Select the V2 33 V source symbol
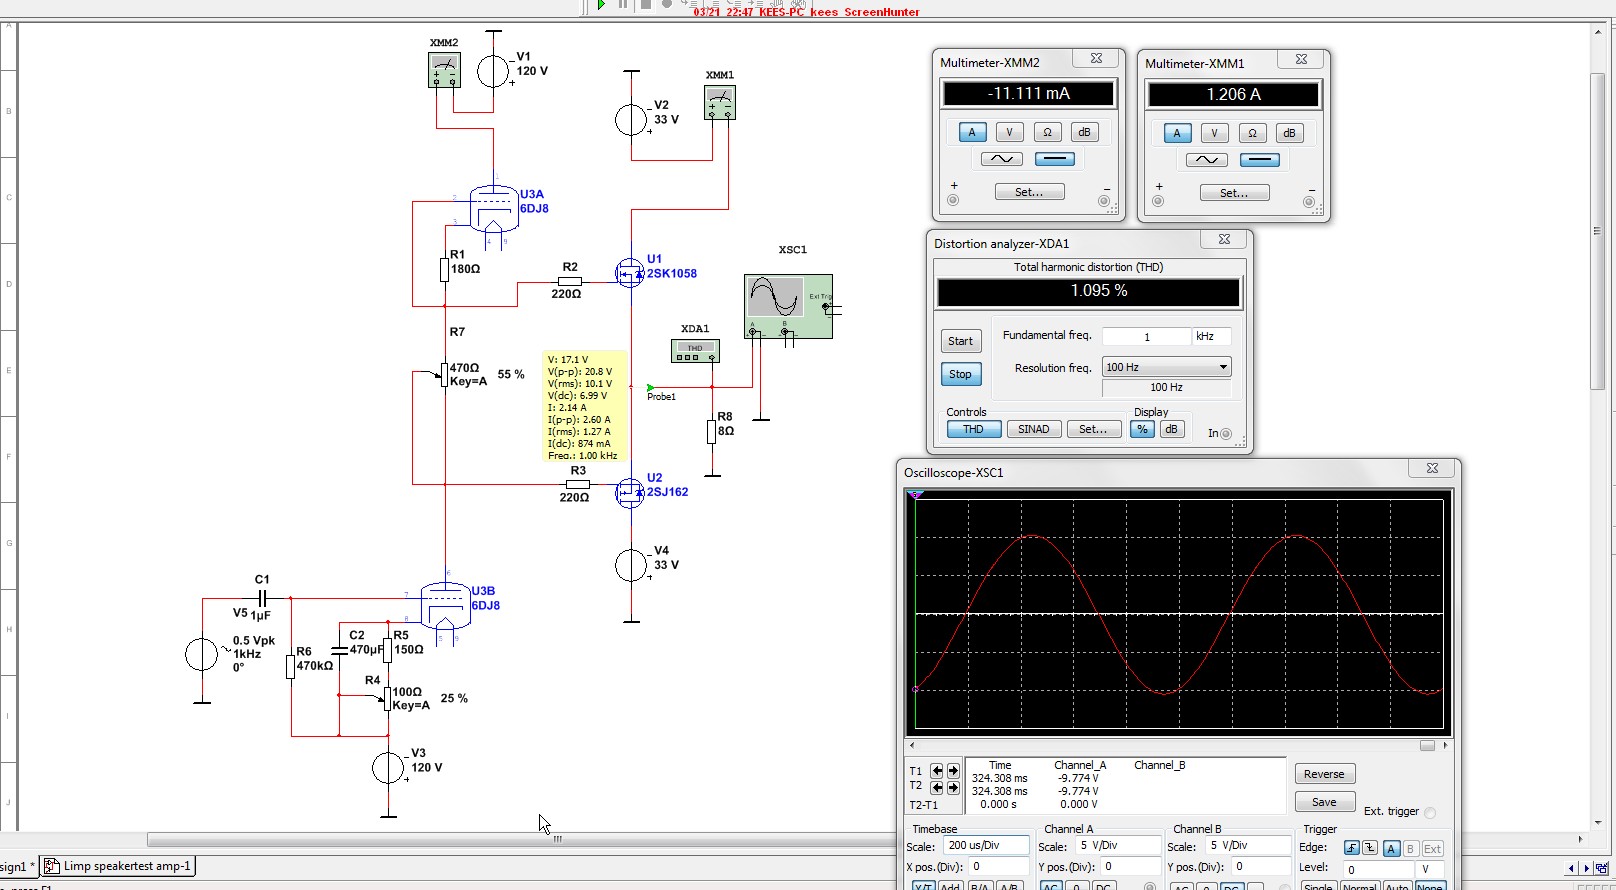 tap(631, 120)
